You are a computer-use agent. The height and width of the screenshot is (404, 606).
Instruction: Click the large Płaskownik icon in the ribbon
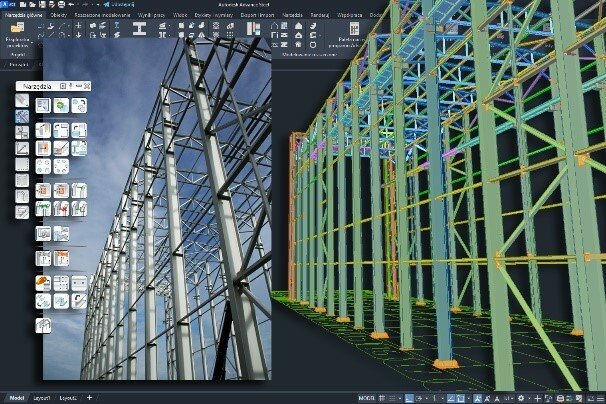[x=17, y=29]
